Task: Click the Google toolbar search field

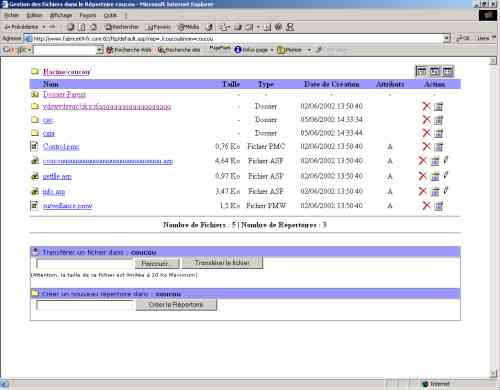Action: (x=65, y=50)
